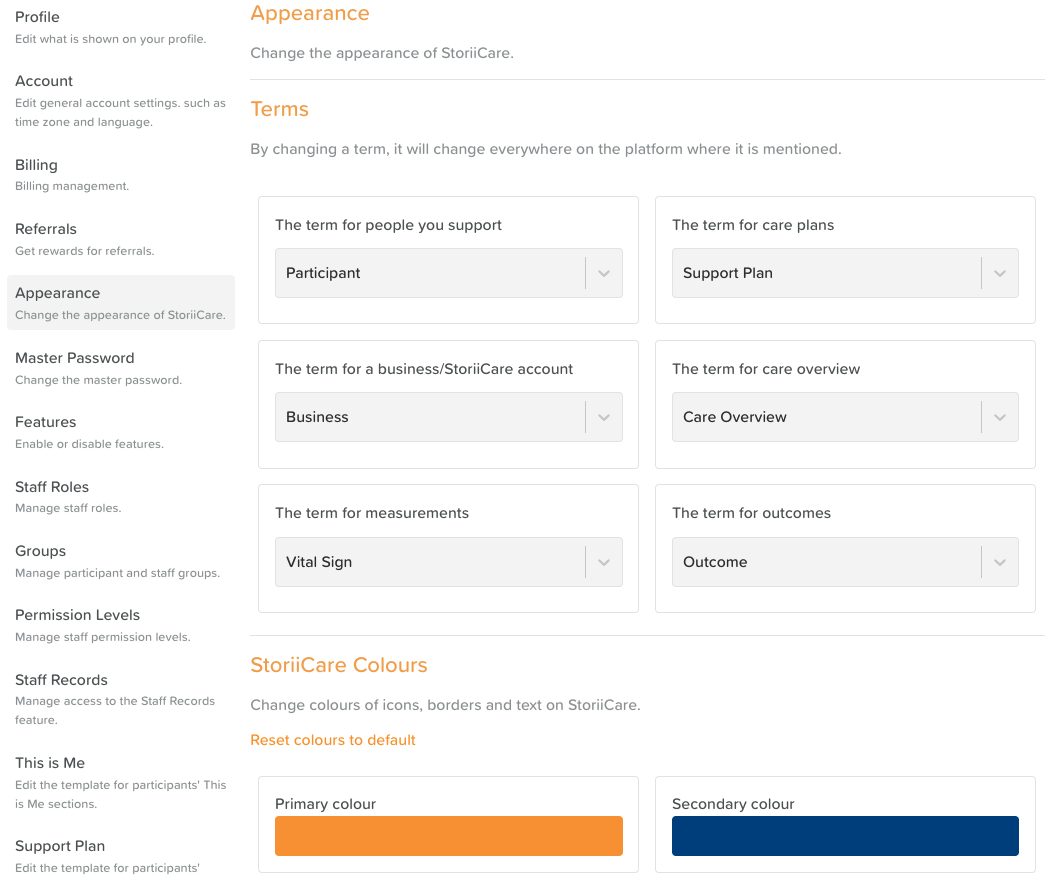Click 'The term for care plans' label
Screen dimensions: 1052x878
(x=753, y=225)
